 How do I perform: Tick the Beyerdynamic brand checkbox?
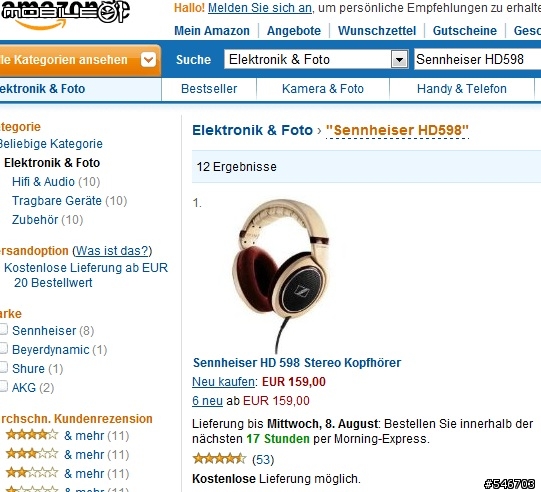click(x=3, y=349)
